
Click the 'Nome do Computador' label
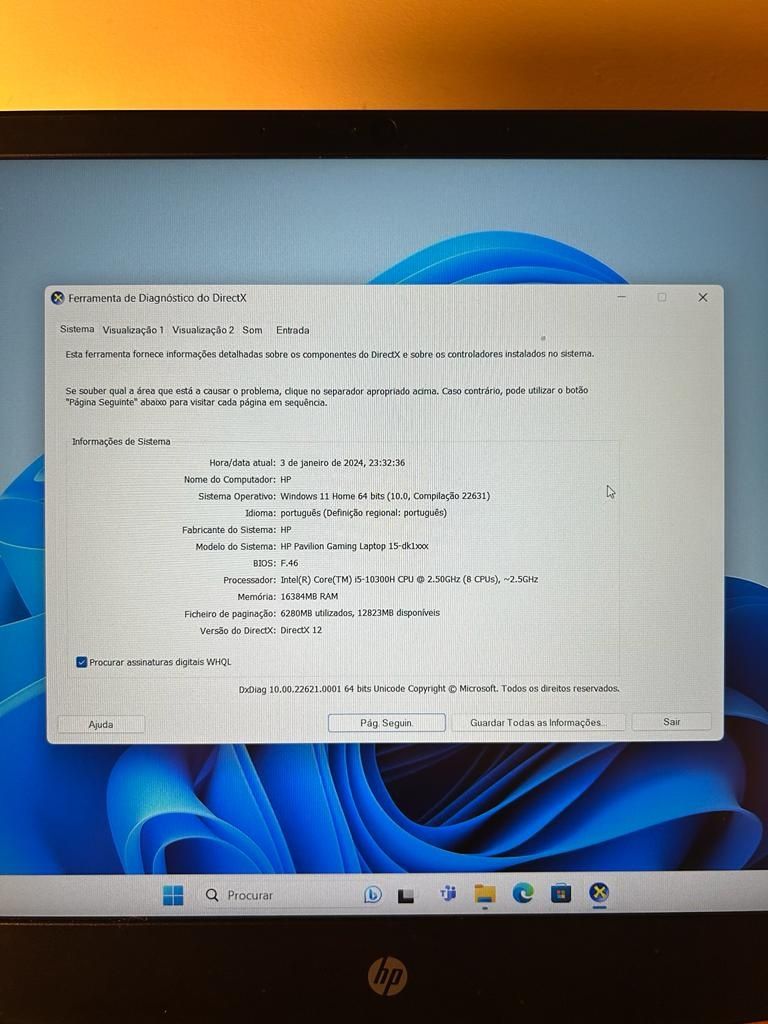click(229, 479)
